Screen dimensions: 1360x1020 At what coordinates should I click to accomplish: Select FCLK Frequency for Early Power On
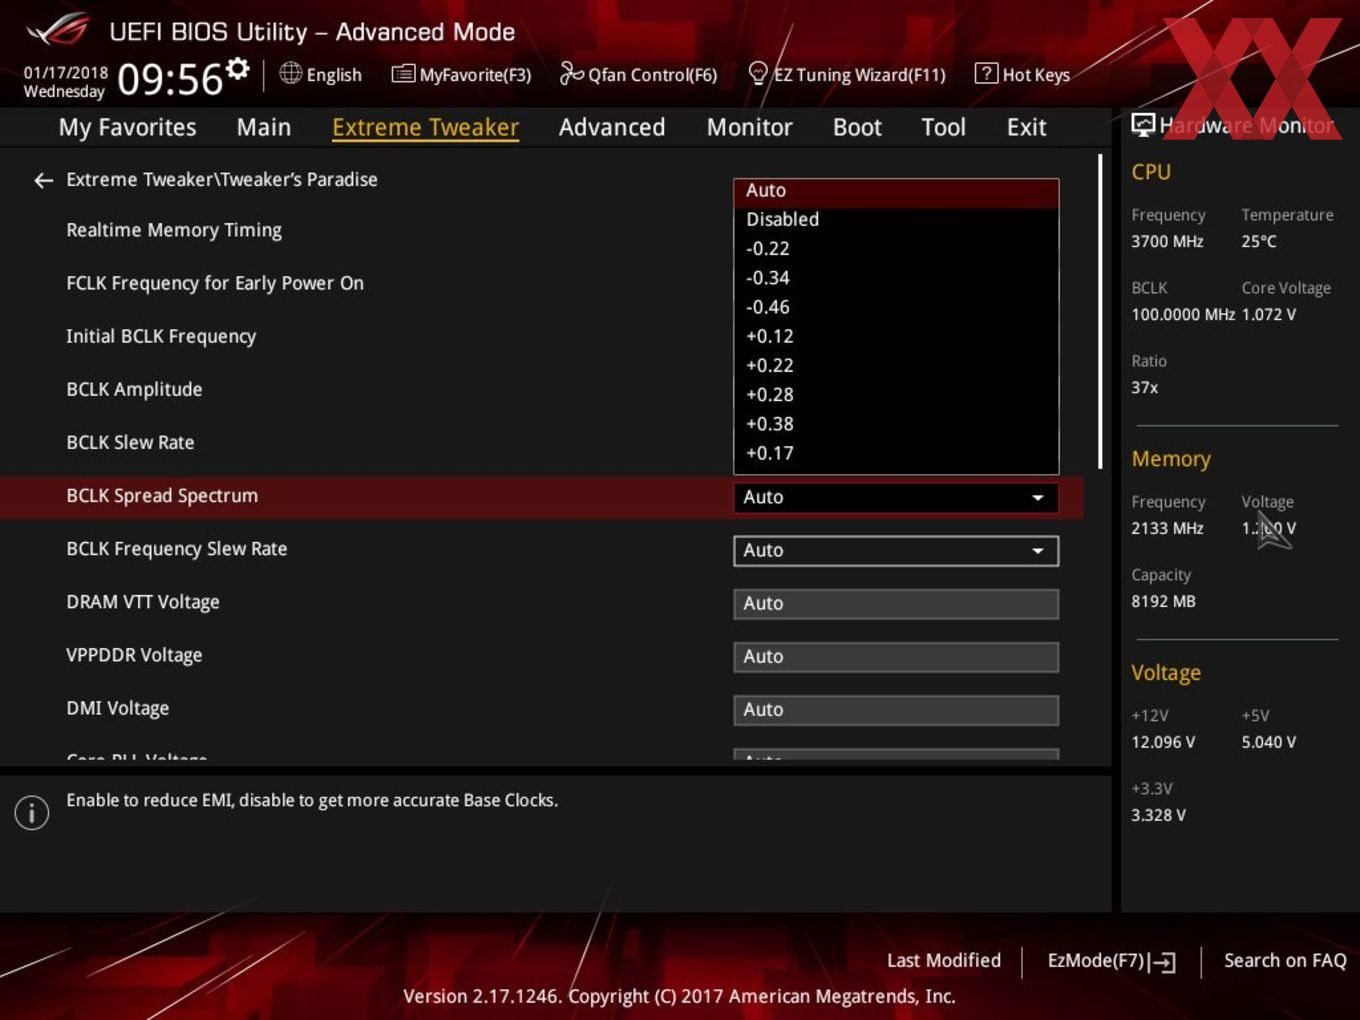coord(215,283)
